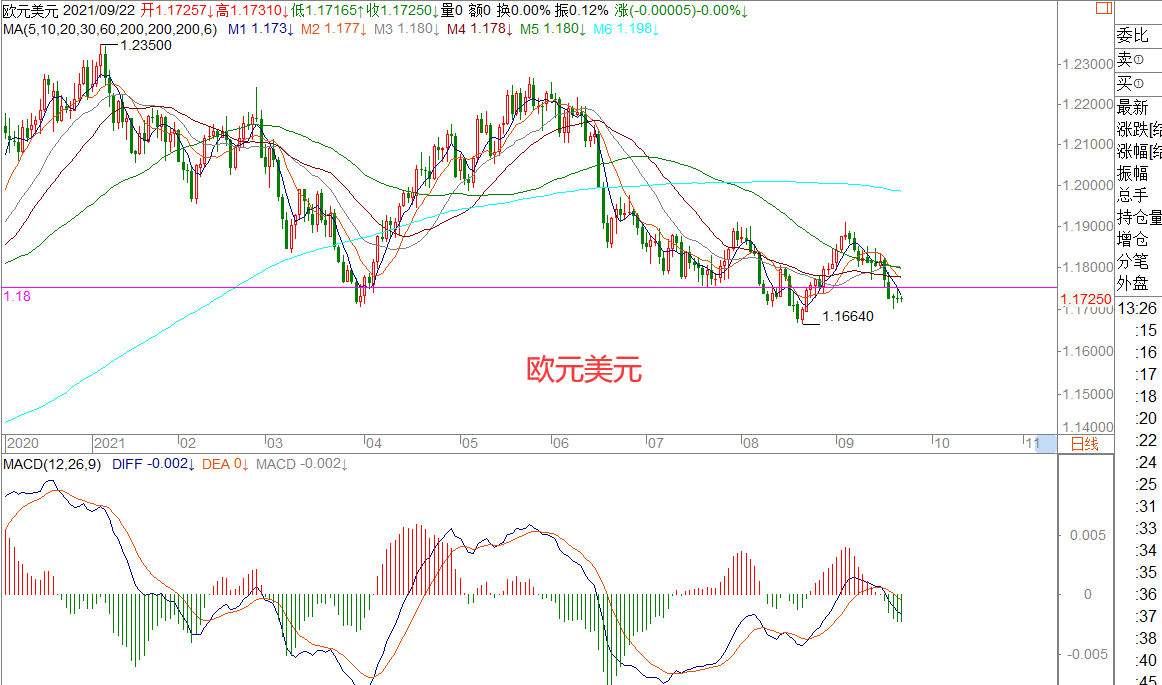Click the DIFF -0.002 value label
The image size is (1162, 685).
click(153, 464)
